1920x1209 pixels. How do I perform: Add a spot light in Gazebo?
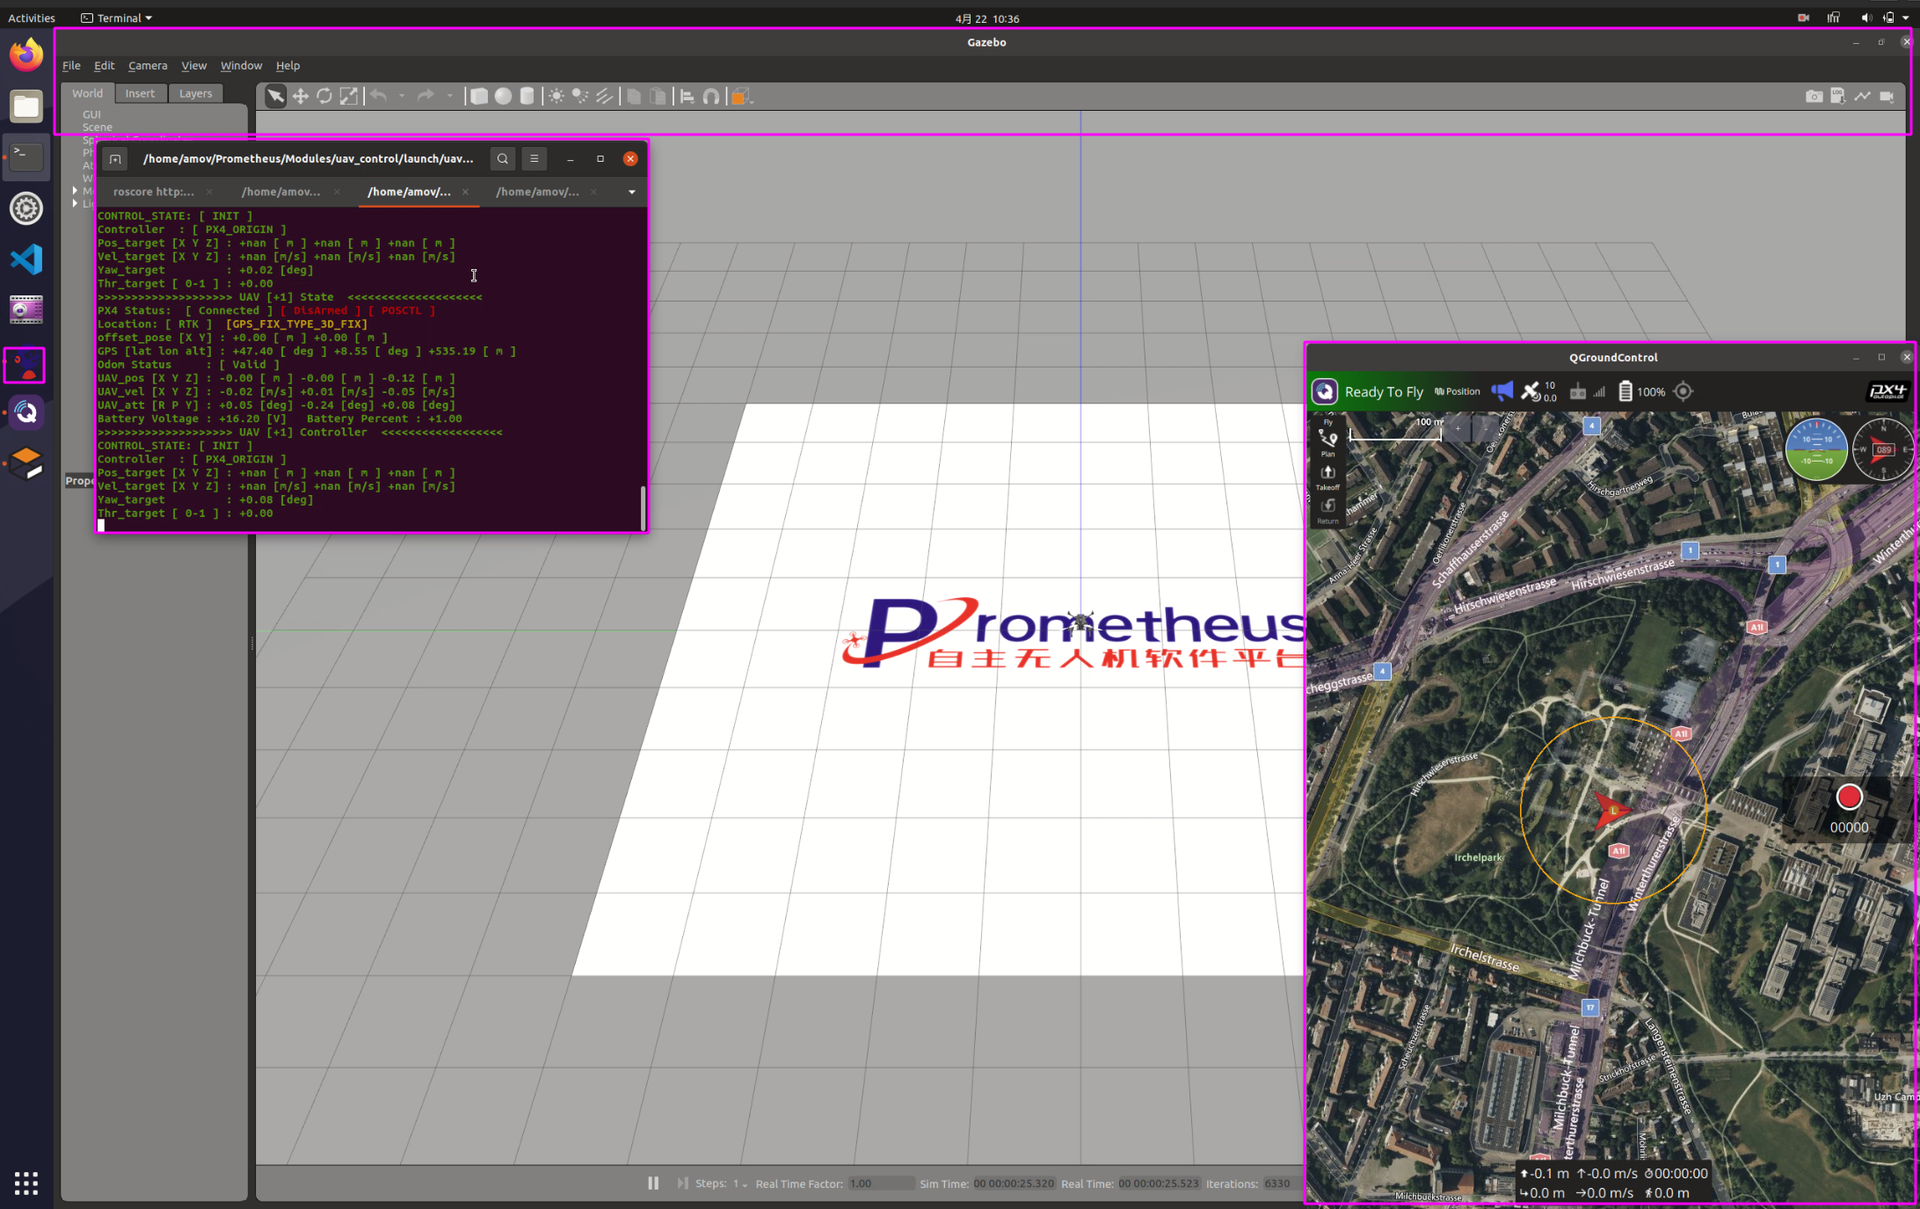tap(580, 96)
